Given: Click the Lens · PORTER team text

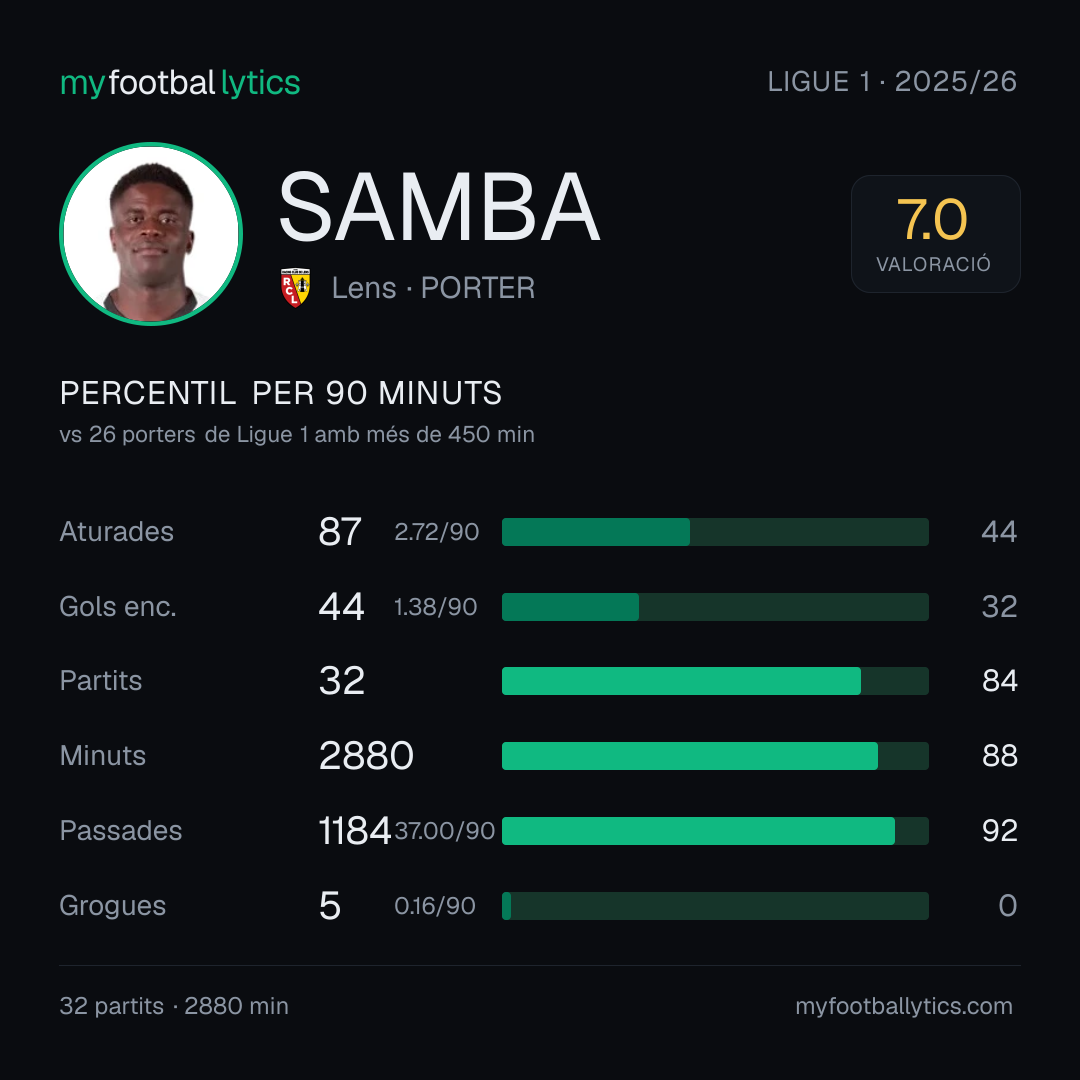Looking at the screenshot, I should pos(433,288).
